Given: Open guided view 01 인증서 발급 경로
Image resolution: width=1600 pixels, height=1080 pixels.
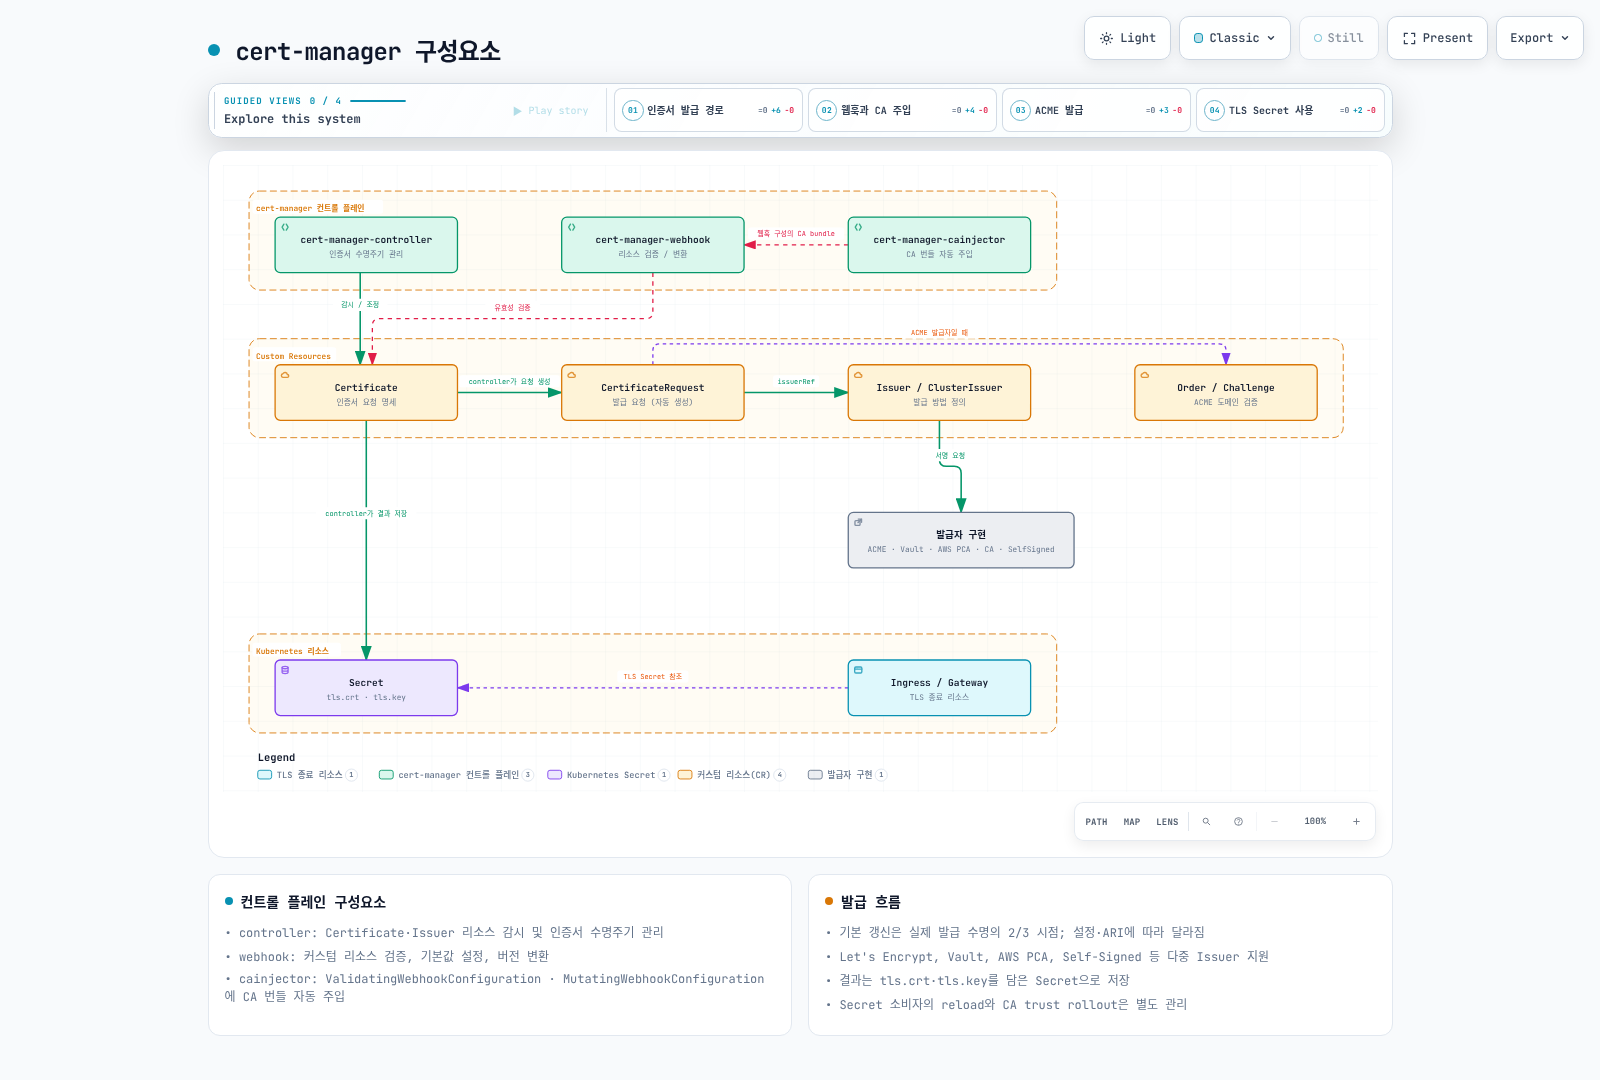Looking at the screenshot, I should tap(708, 110).
